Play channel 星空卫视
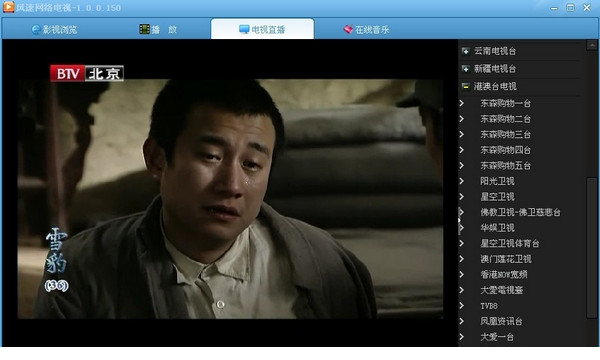Screen dimensions: 600x360 pyautogui.click(x=497, y=197)
